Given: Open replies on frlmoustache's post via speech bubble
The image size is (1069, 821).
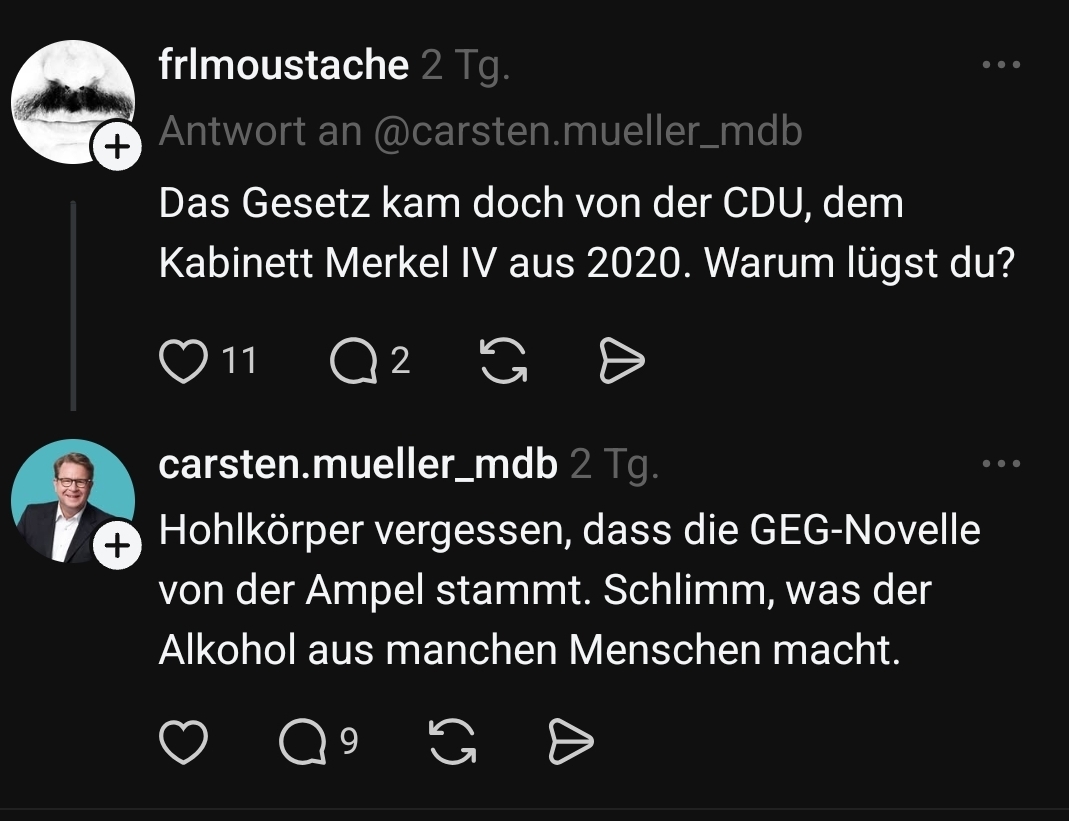Looking at the screenshot, I should point(354,362).
